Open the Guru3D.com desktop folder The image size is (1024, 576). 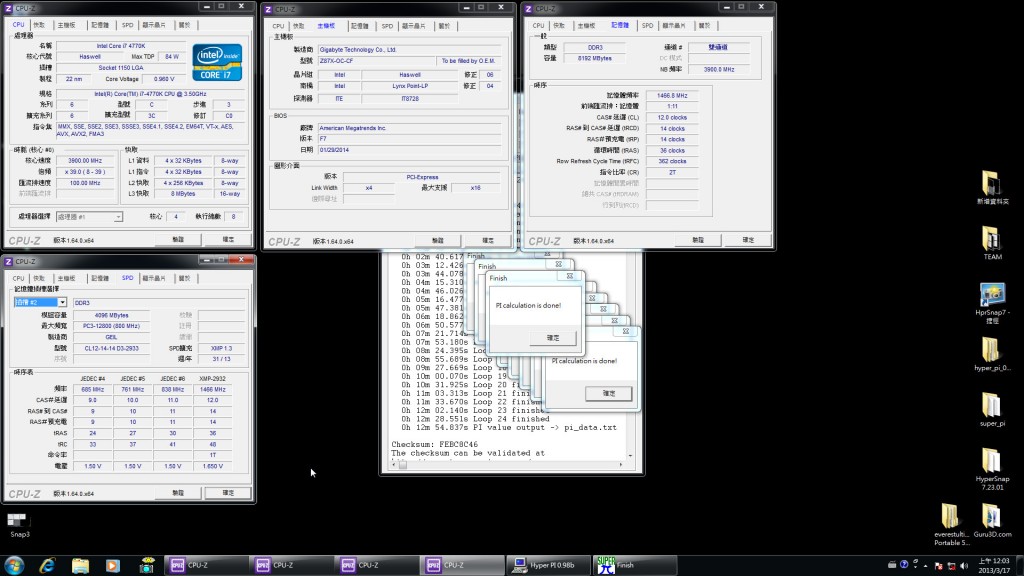click(x=992, y=520)
